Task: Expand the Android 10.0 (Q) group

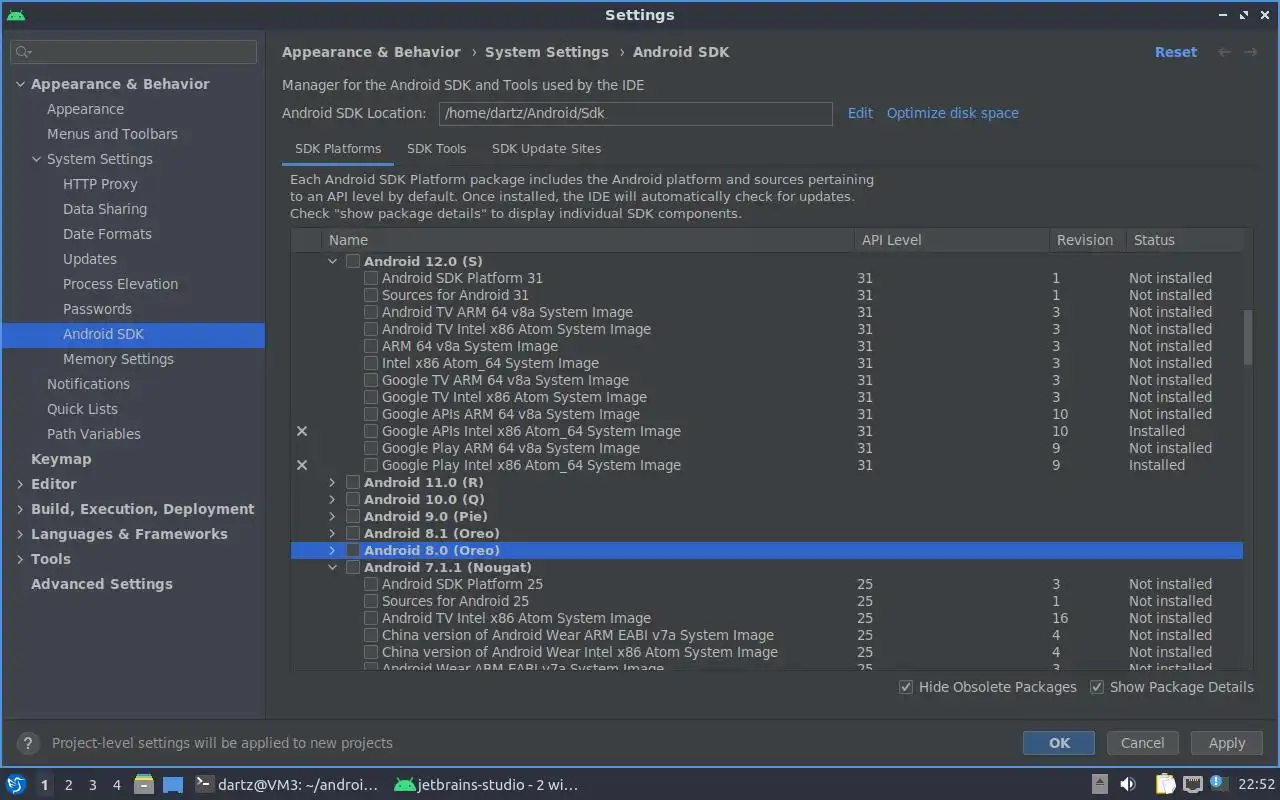Action: point(333,499)
